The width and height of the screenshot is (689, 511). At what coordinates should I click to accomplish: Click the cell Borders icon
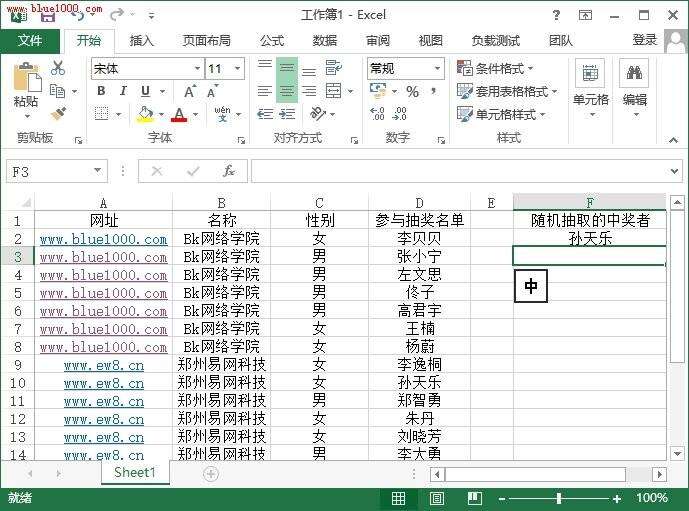click(x=102, y=114)
